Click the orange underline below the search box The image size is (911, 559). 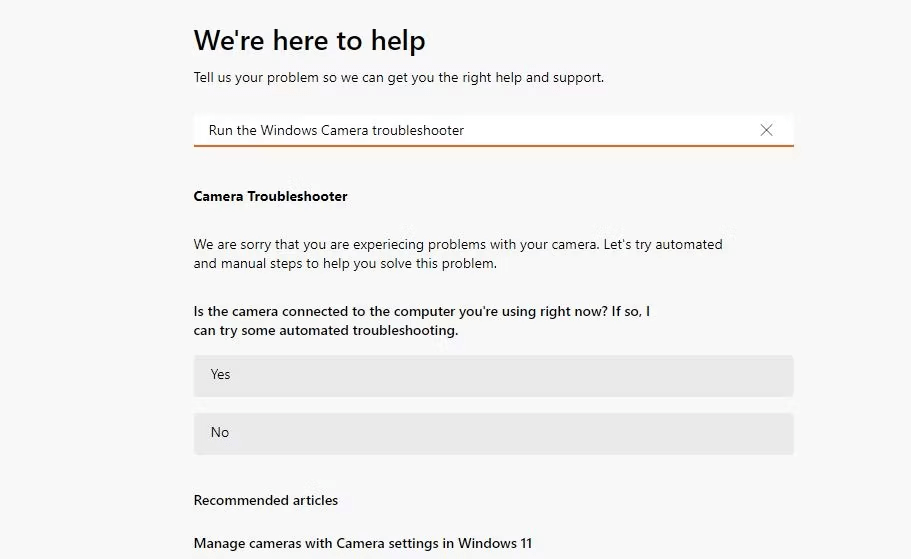pos(493,146)
